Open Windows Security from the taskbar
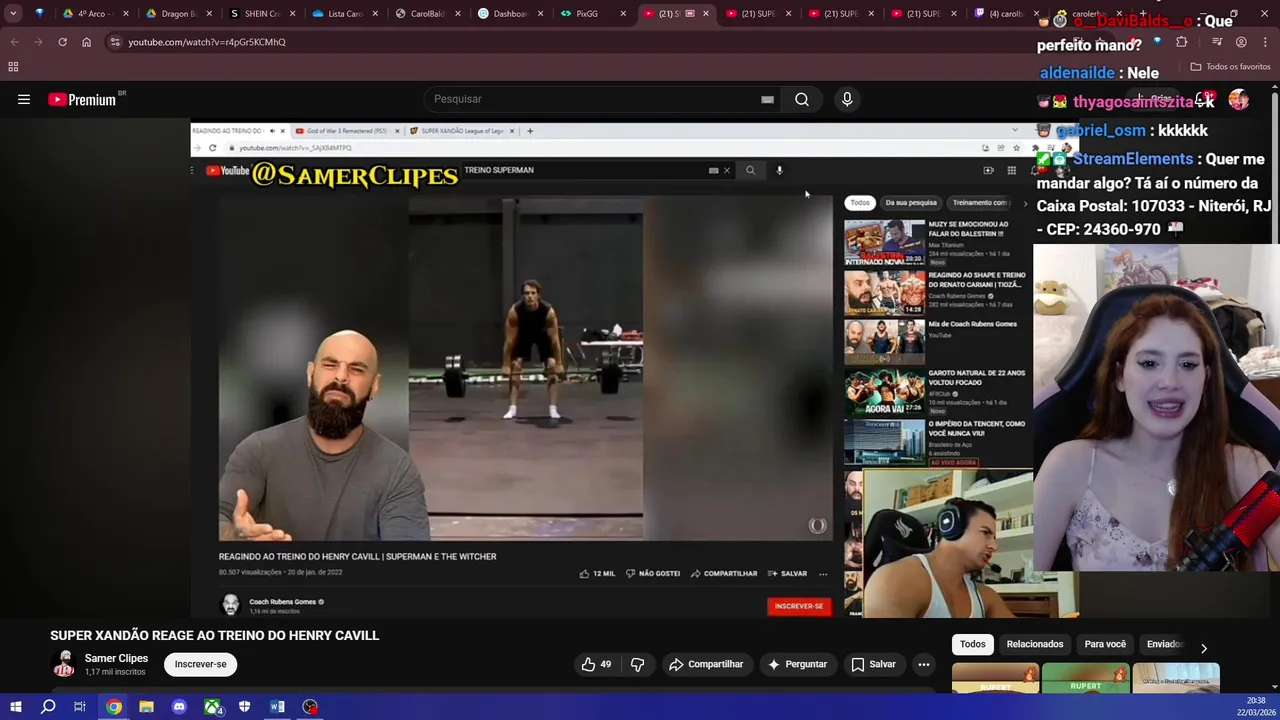The image size is (1280, 720). coord(244,707)
